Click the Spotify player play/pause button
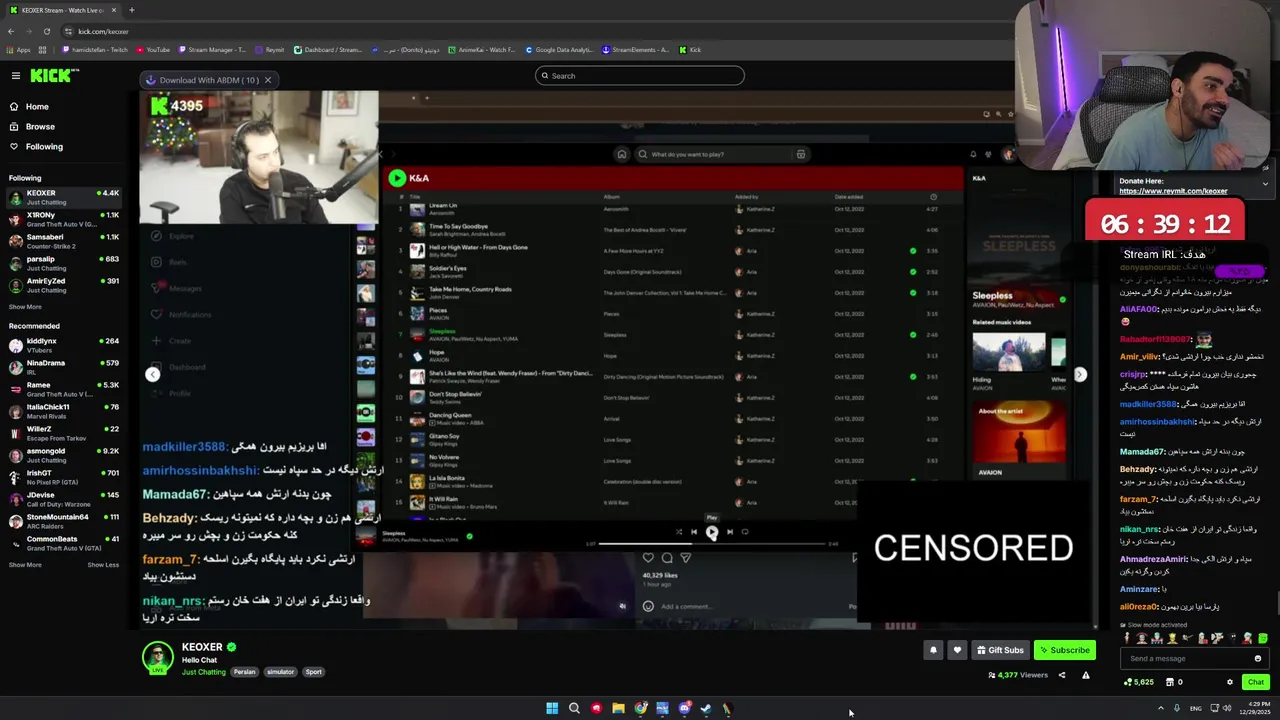 tap(712, 532)
